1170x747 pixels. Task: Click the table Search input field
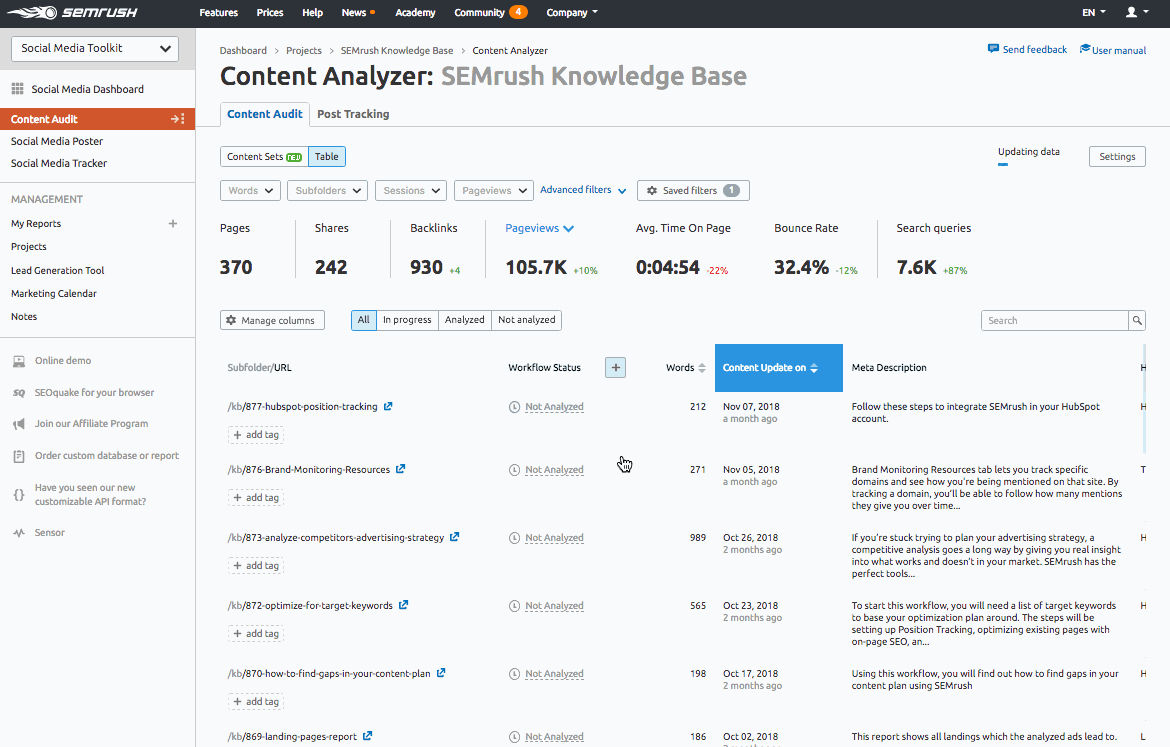tap(1054, 320)
